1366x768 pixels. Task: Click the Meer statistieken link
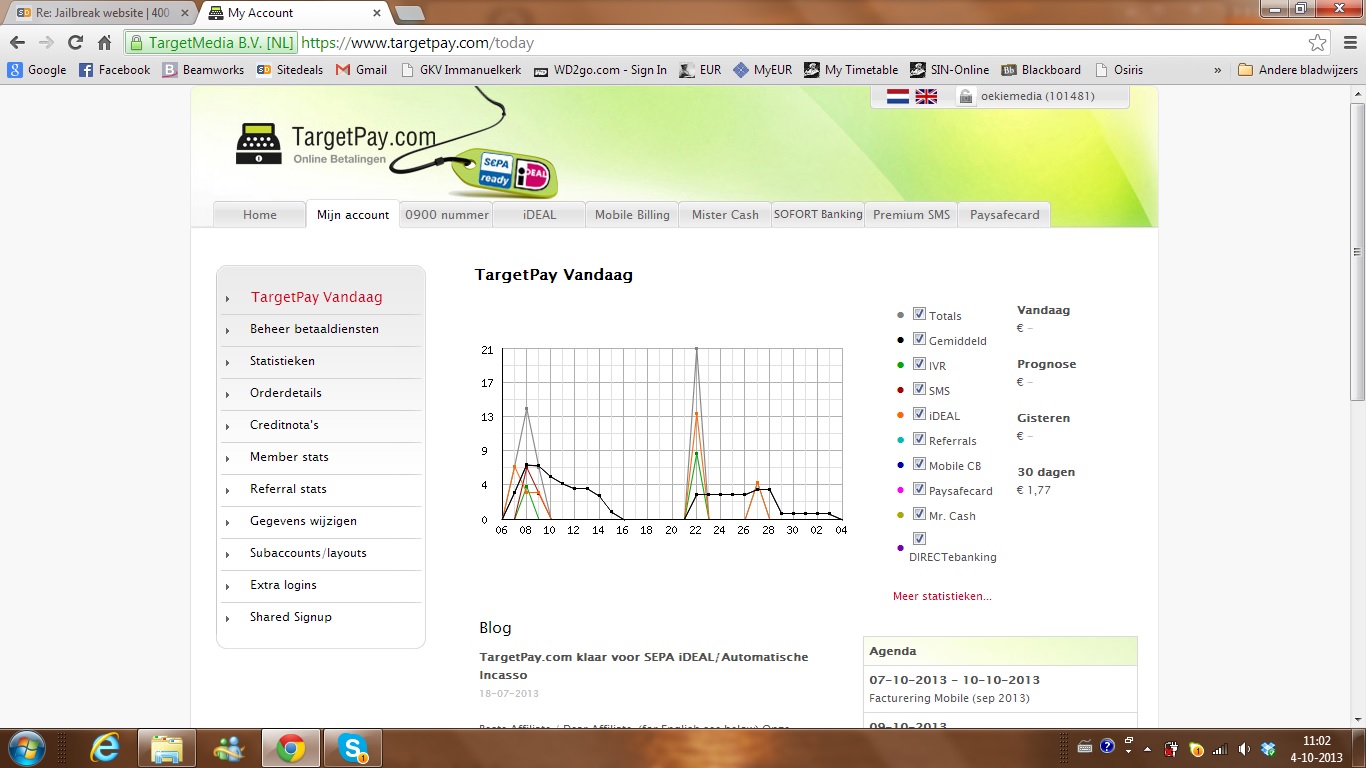(942, 596)
